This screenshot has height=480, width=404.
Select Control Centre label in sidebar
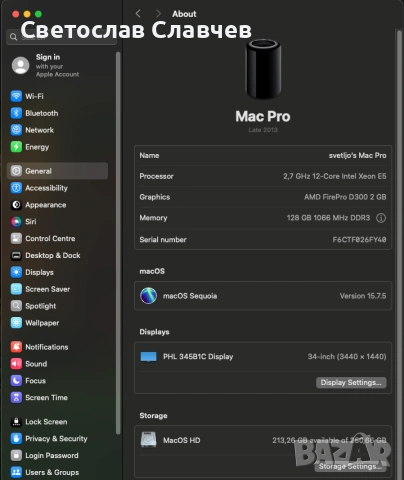(x=50, y=238)
